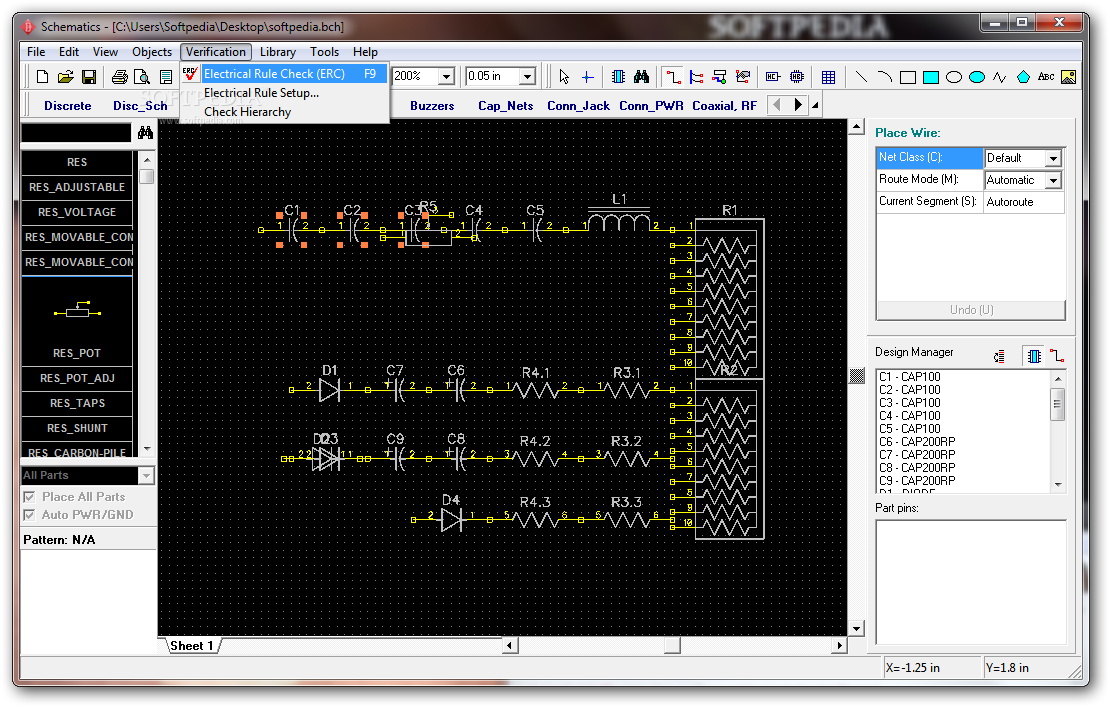Image resolution: width=1110 pixels, height=707 pixels.
Task: Select RES_ADJUSTABLE in the parts list
Action: coord(76,187)
